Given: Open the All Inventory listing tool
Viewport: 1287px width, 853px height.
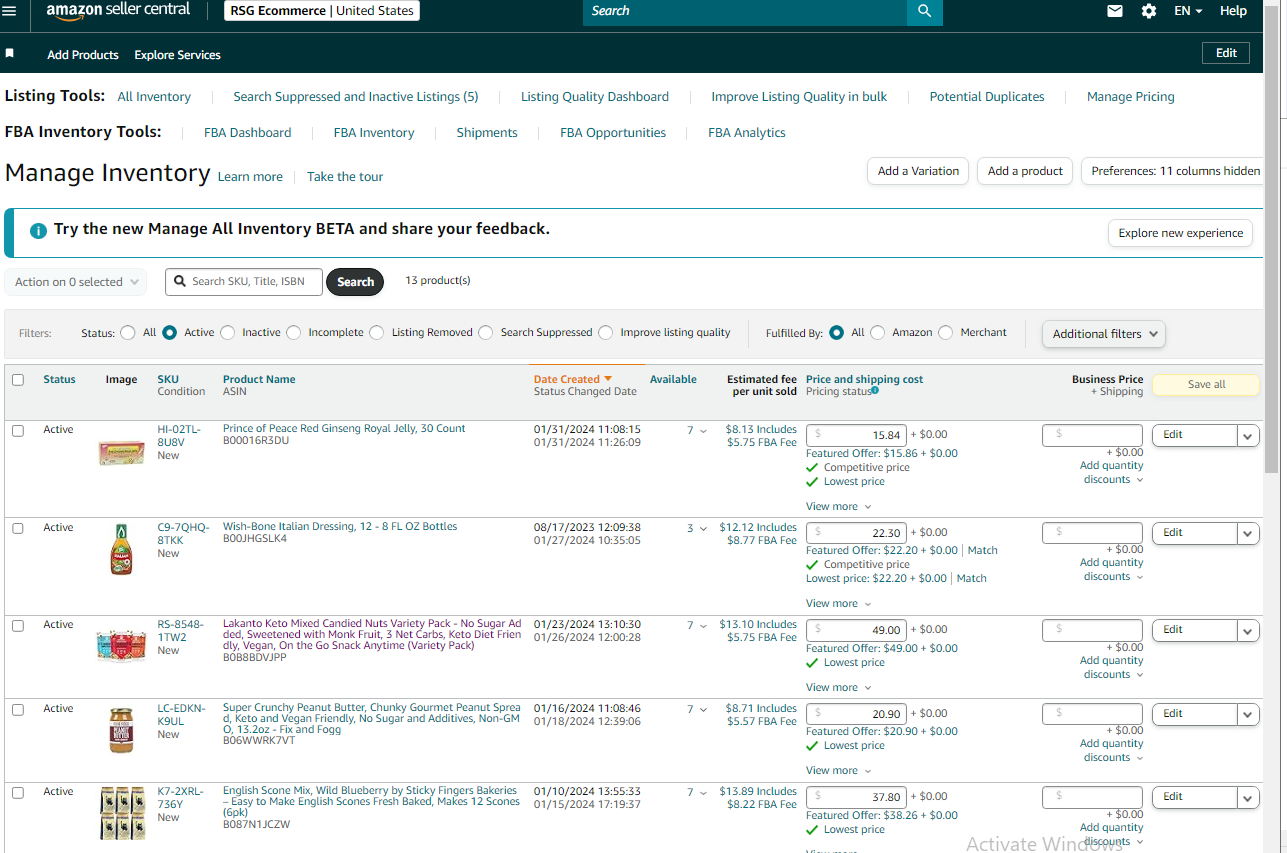Looking at the screenshot, I should point(154,97).
